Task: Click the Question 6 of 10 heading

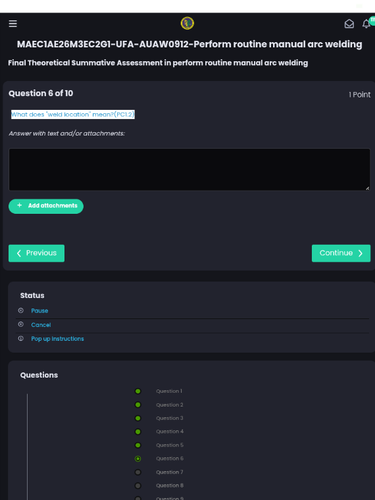Action: [41, 93]
